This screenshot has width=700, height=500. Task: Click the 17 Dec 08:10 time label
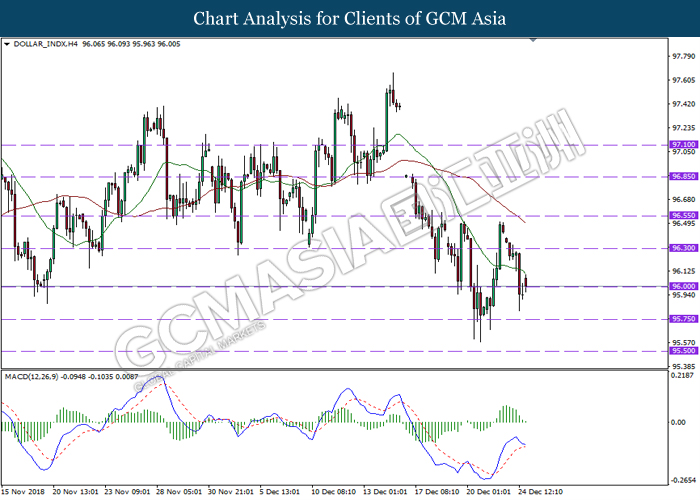[x=438, y=492]
